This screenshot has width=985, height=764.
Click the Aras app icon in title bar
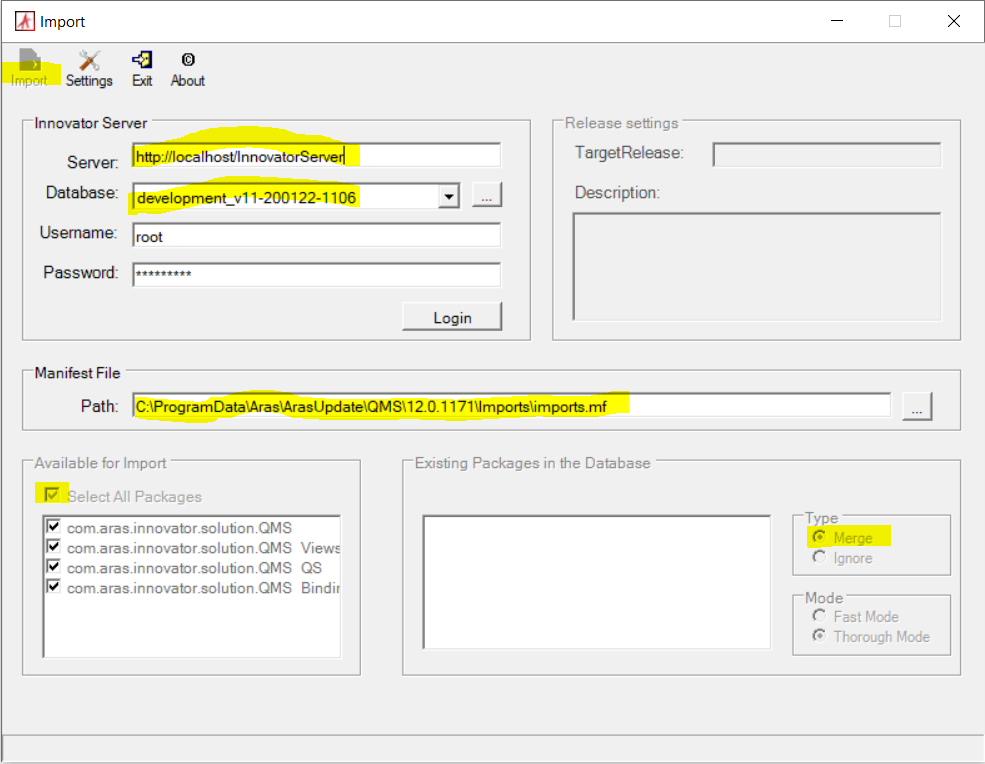pos(24,21)
